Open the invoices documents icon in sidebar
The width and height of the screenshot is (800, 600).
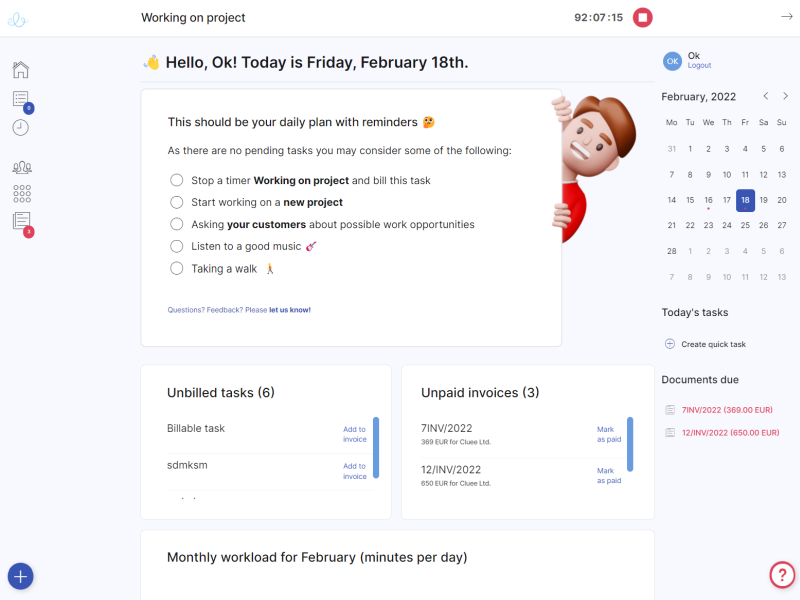pyautogui.click(x=21, y=221)
